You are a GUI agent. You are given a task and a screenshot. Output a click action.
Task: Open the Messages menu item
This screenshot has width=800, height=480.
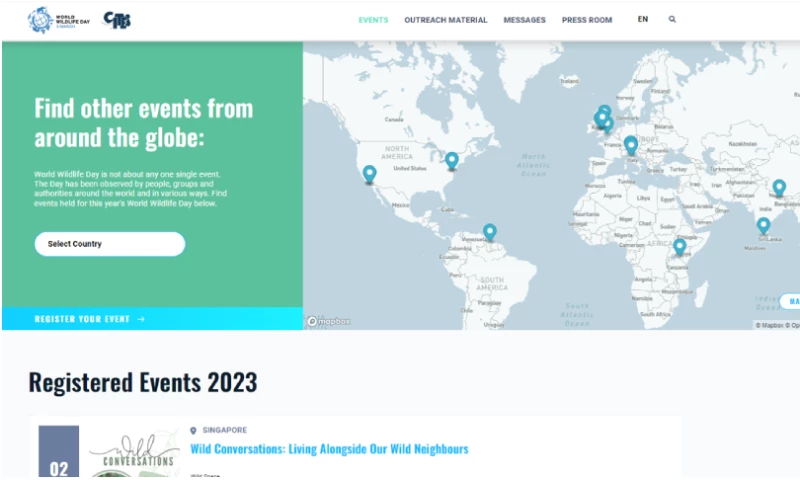click(524, 20)
